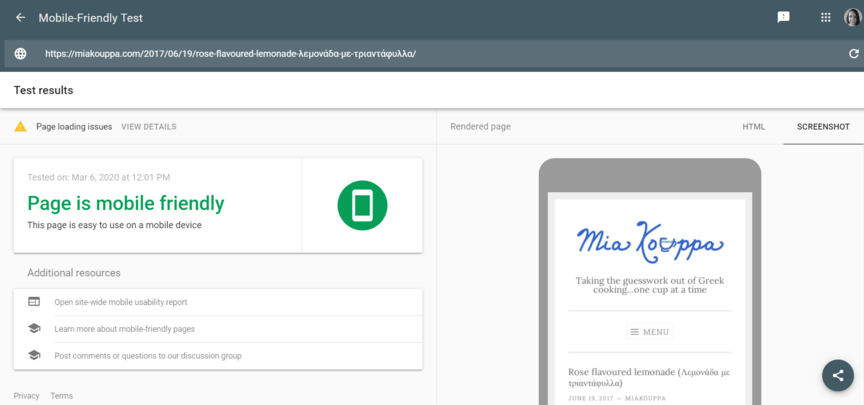Learn more about mobile-friendly pages
This screenshot has height=405, width=864.
125,329
